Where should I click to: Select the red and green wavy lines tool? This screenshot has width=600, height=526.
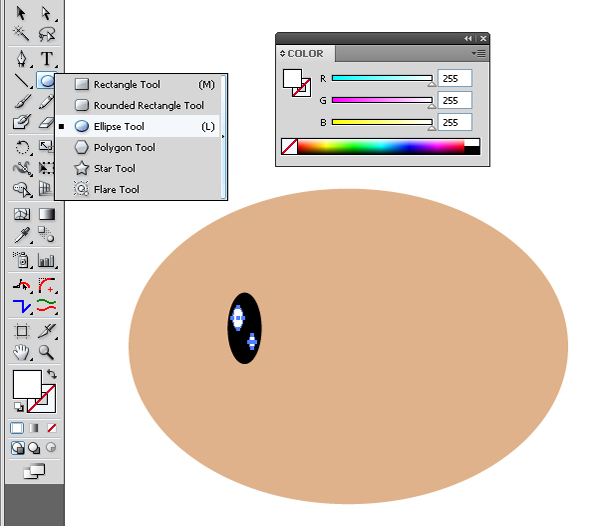point(47,306)
